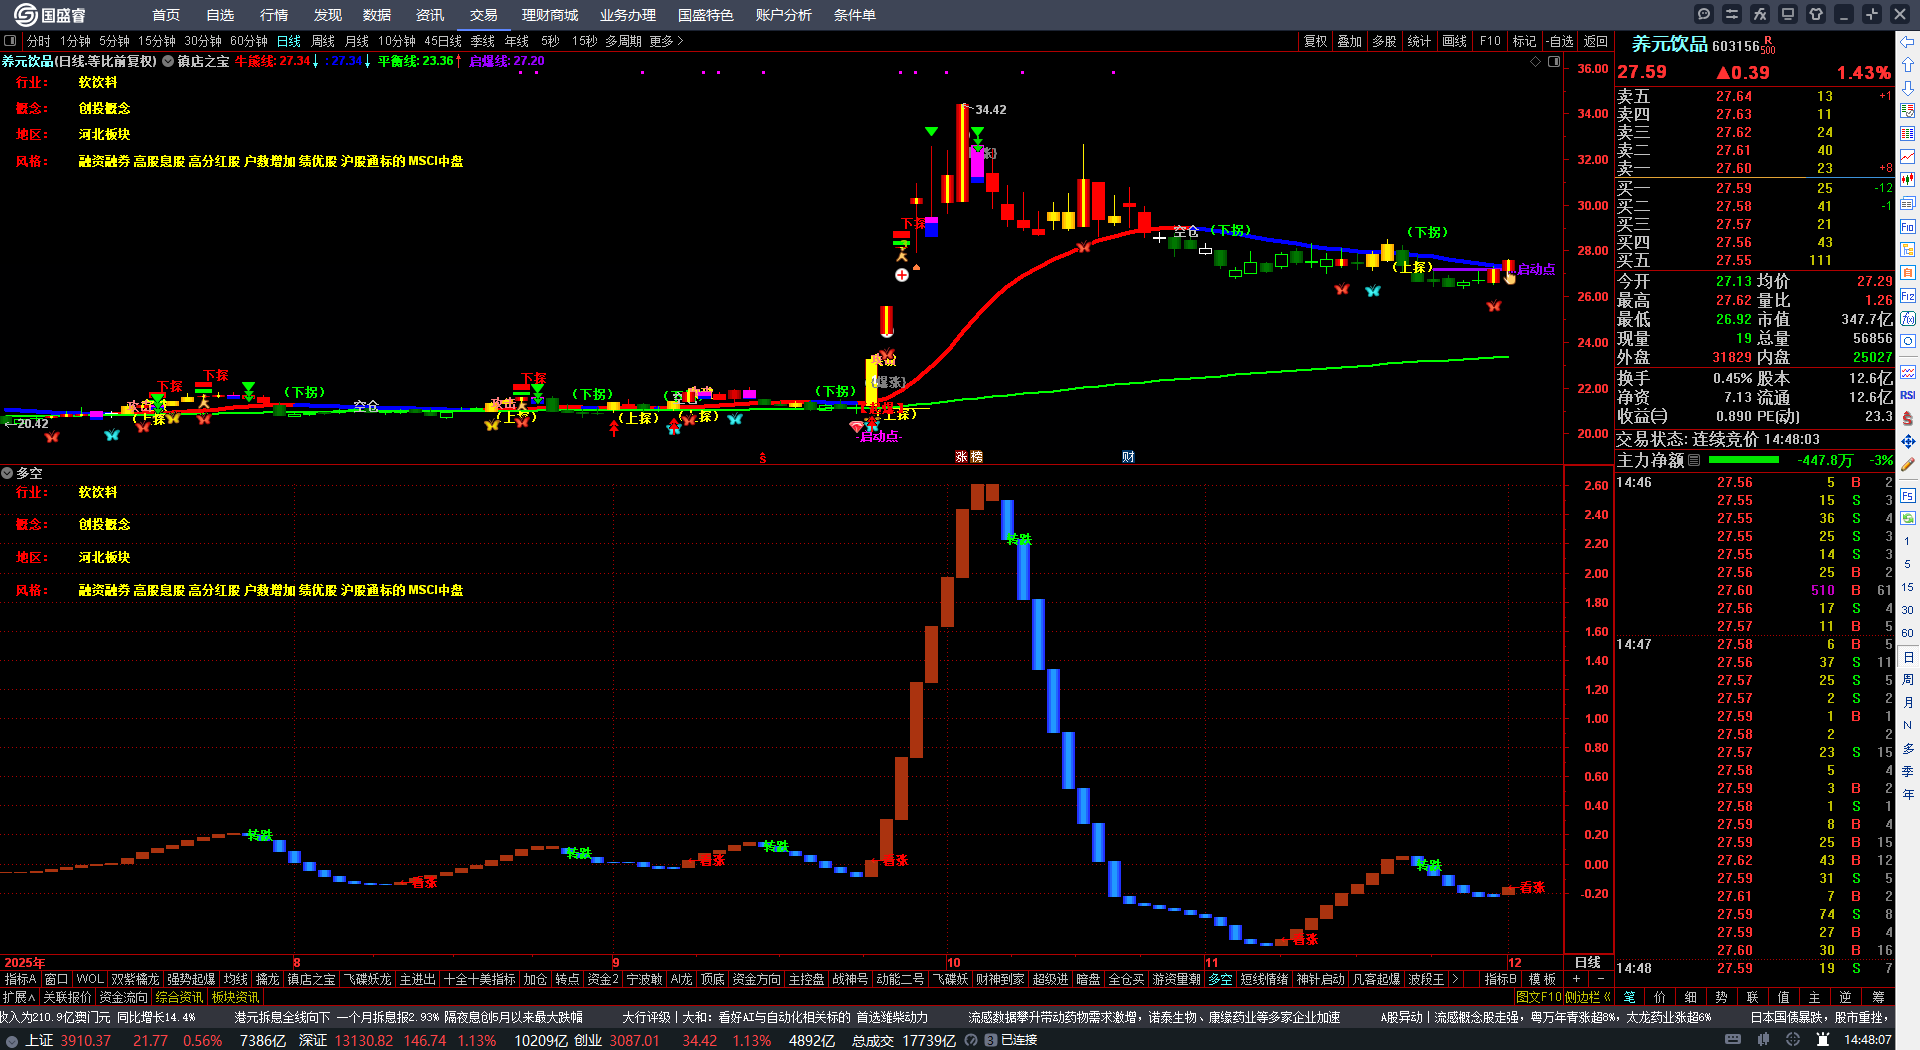The width and height of the screenshot is (1920, 1050).
Task: Click the 画线 drawing button
Action: pos(1455,41)
